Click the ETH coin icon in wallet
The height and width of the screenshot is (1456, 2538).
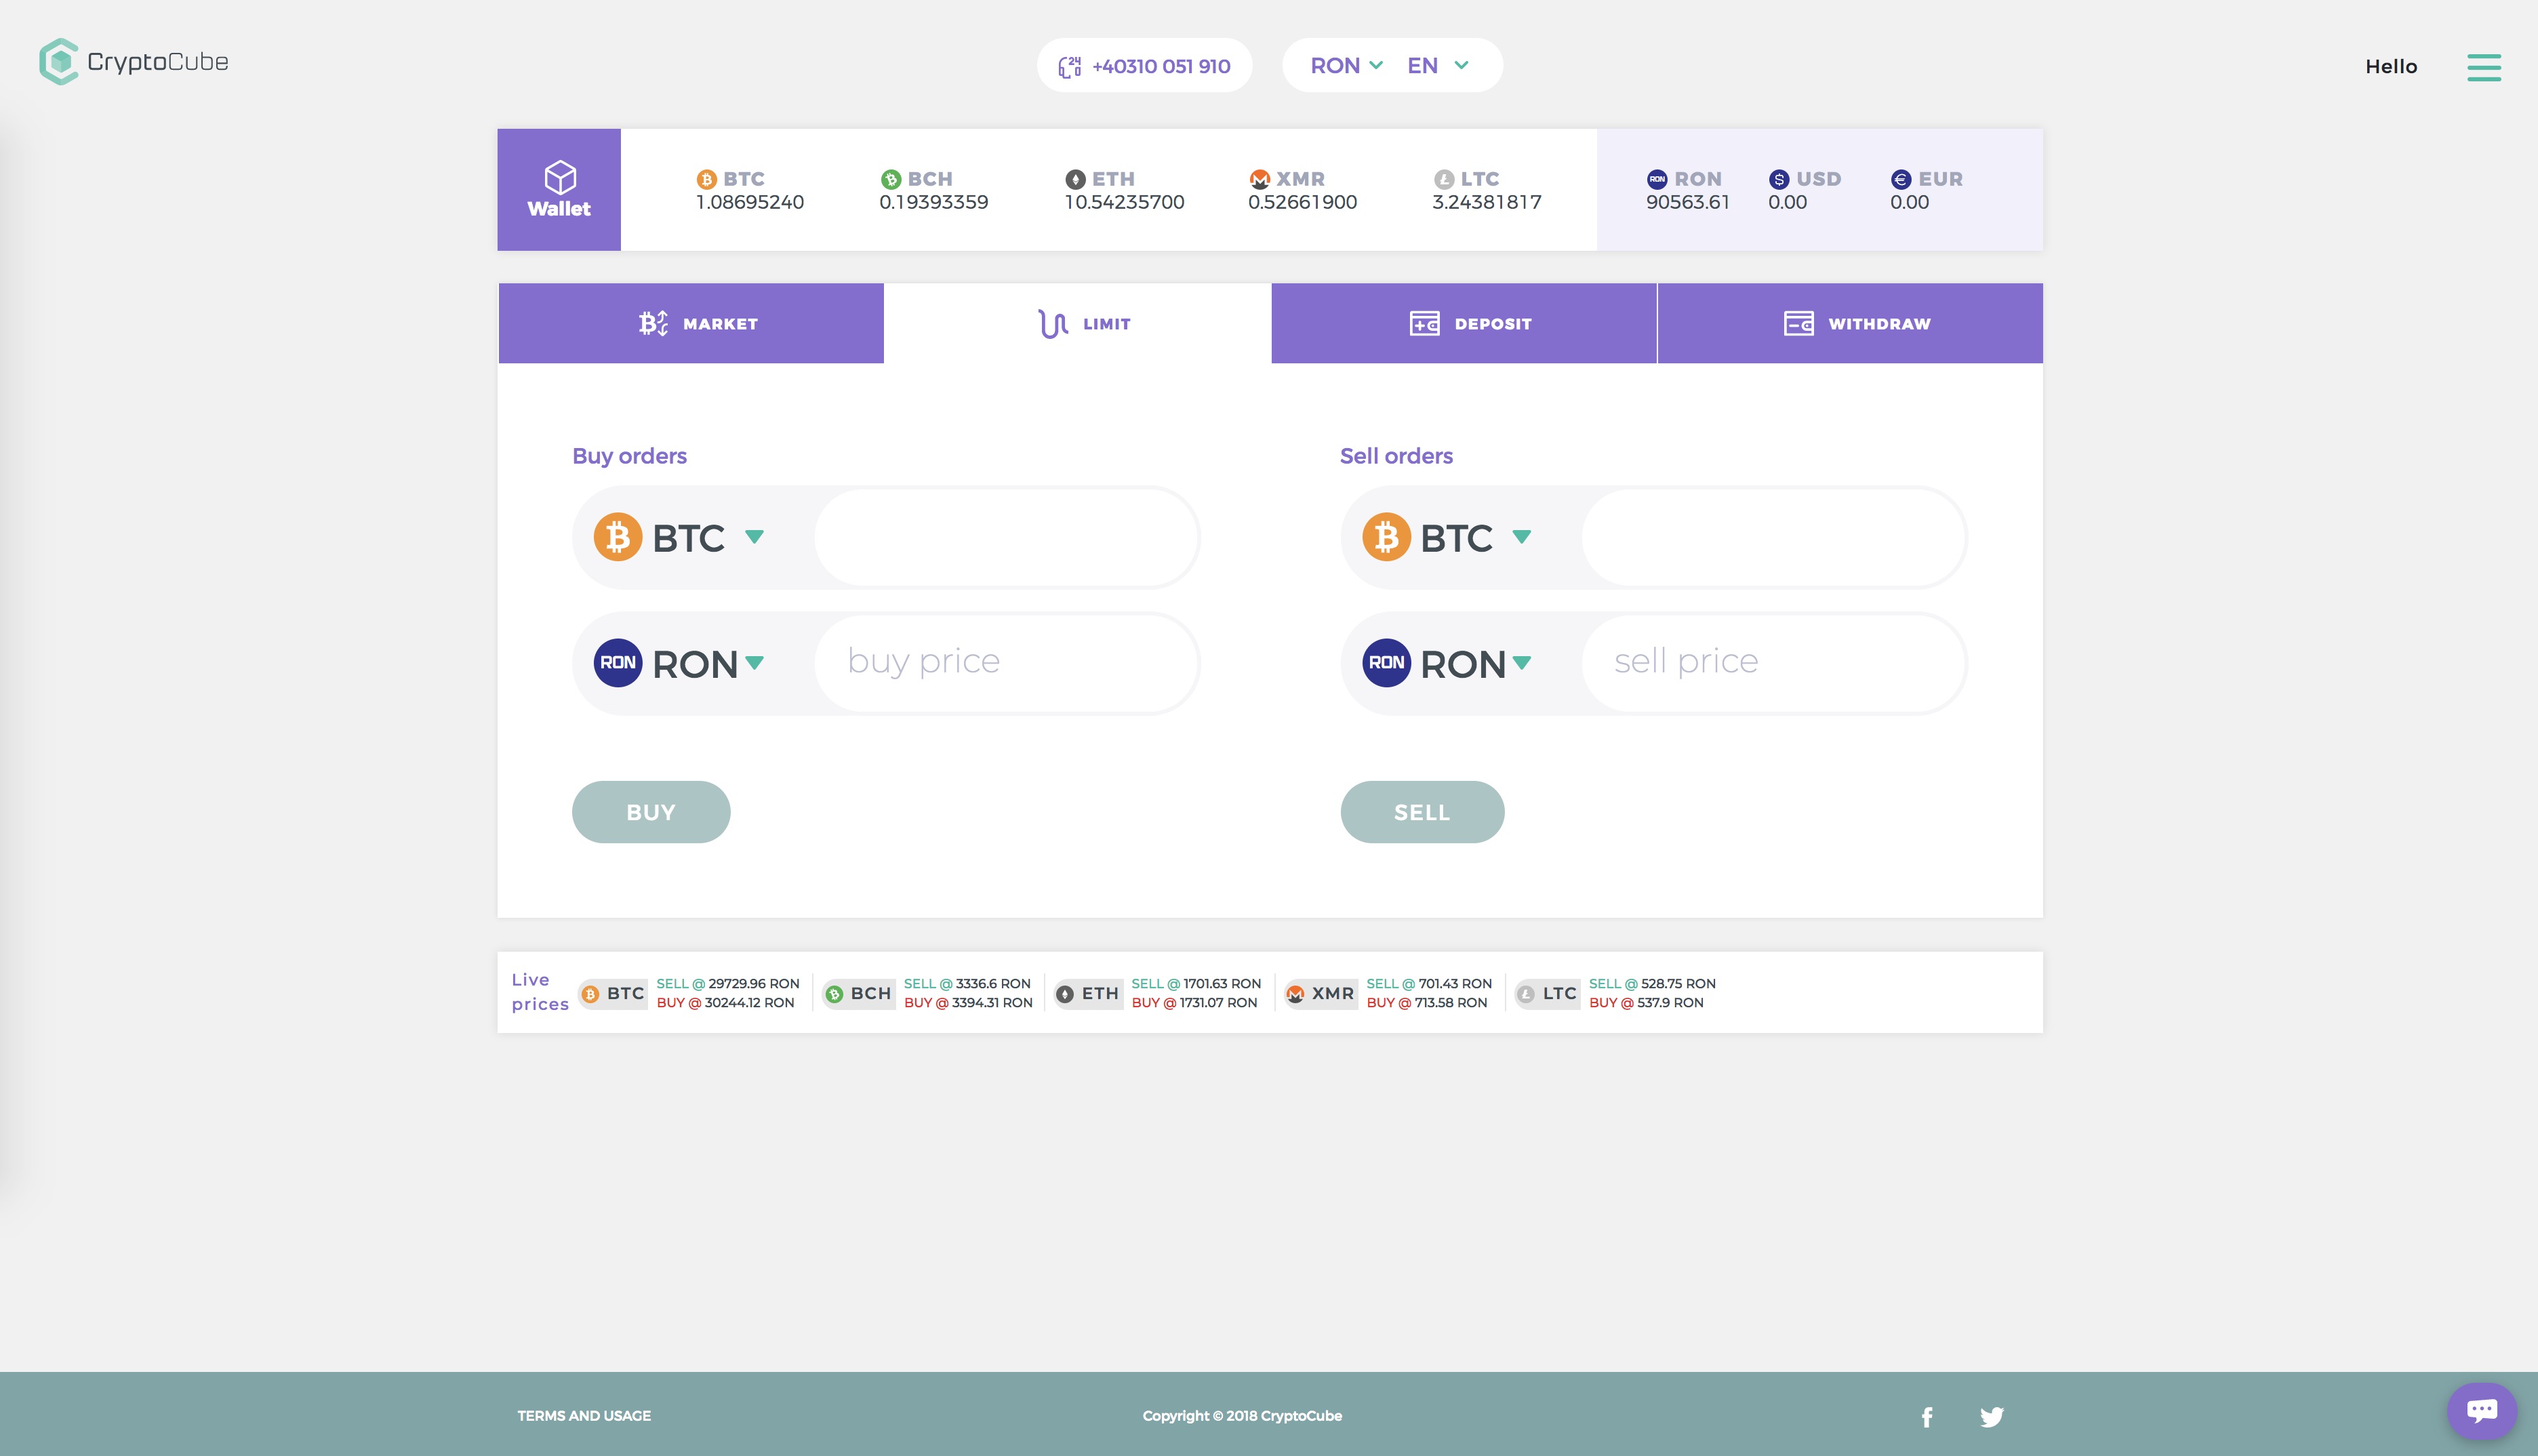point(1075,179)
